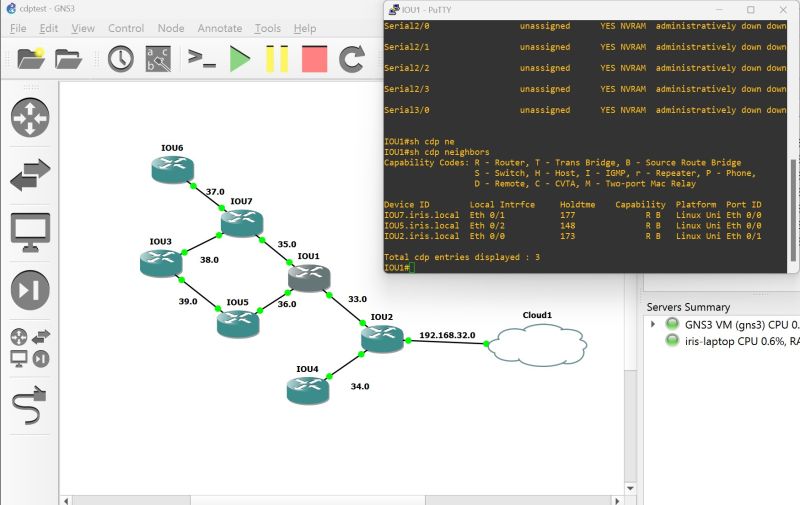Screen dimensions: 800x505
Task: Select the Cloud1 node
Action: pos(538,344)
